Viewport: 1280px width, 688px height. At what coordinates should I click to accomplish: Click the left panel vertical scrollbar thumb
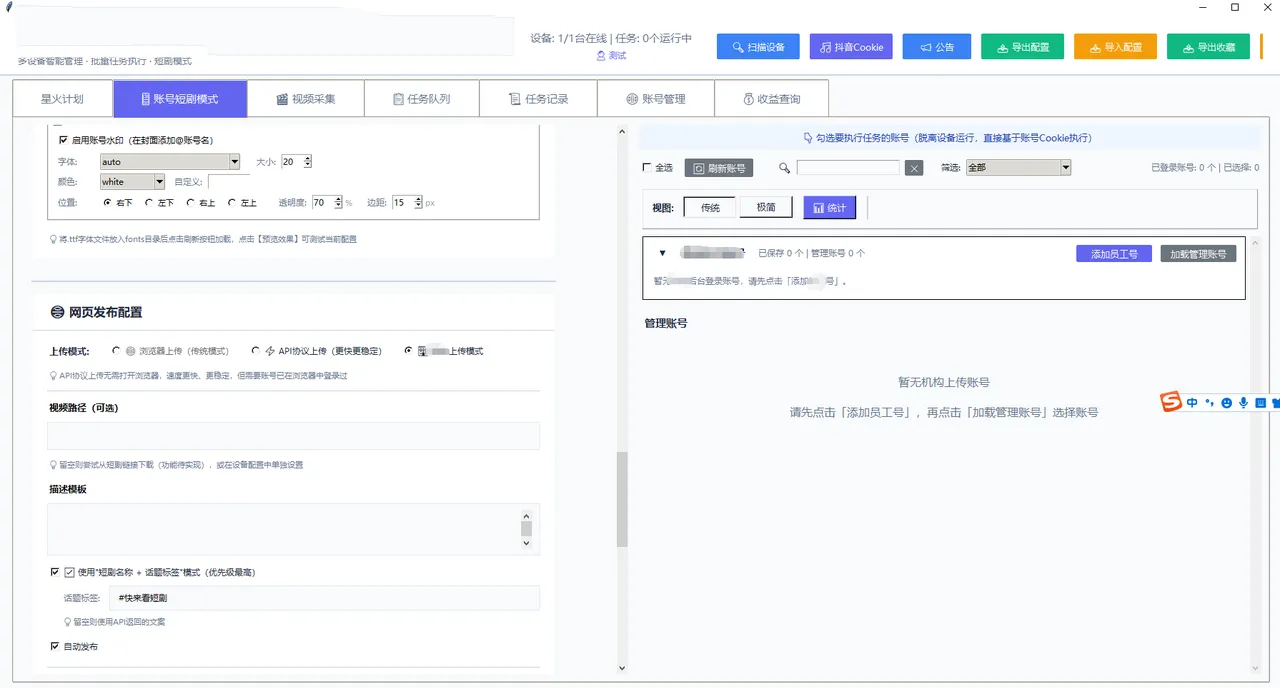[622, 500]
